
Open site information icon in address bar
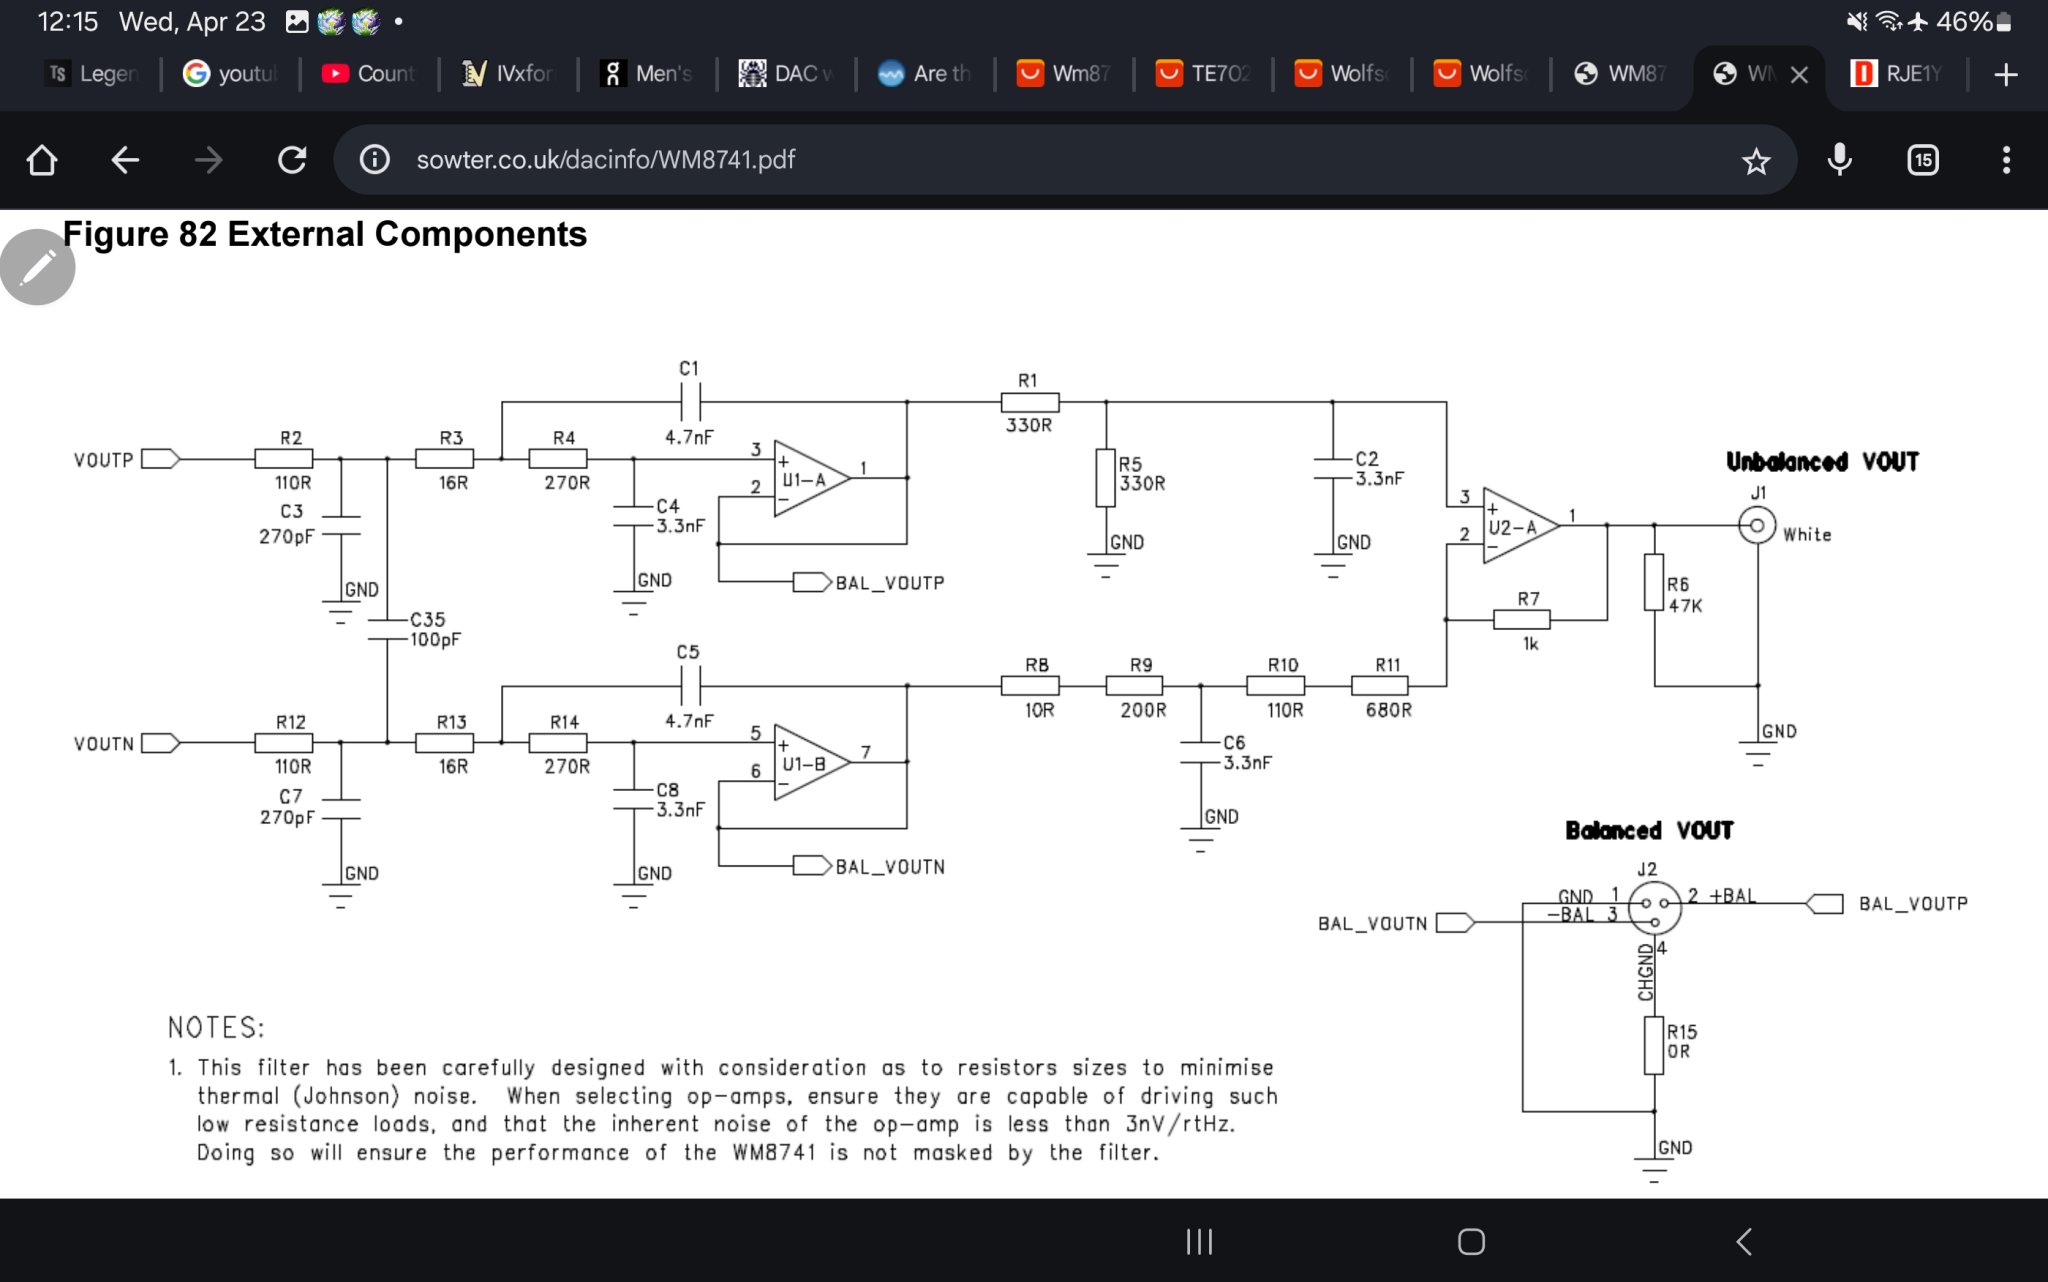tap(374, 160)
